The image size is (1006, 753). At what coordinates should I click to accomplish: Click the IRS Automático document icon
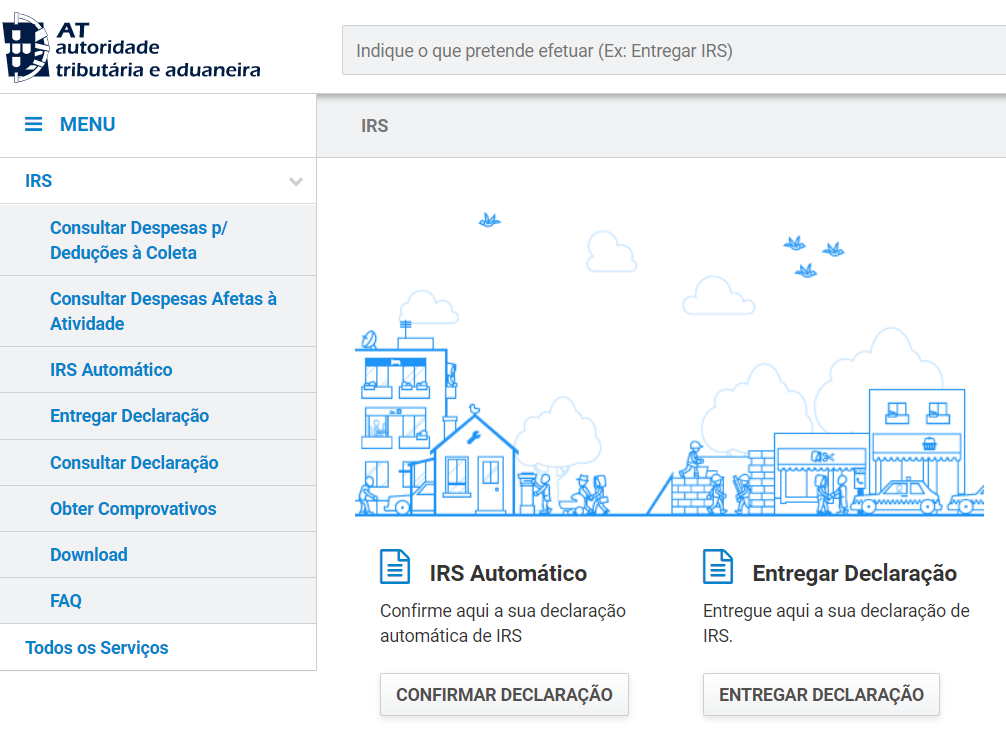[395, 567]
